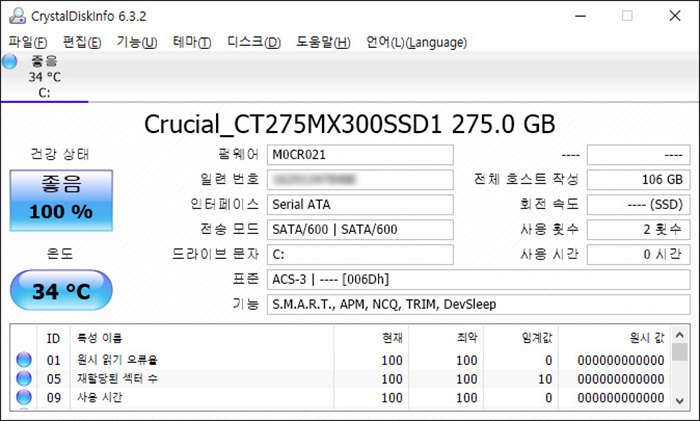Click the status circle for attribute 05
Viewport: 700px width, 421px height.
pos(24,379)
